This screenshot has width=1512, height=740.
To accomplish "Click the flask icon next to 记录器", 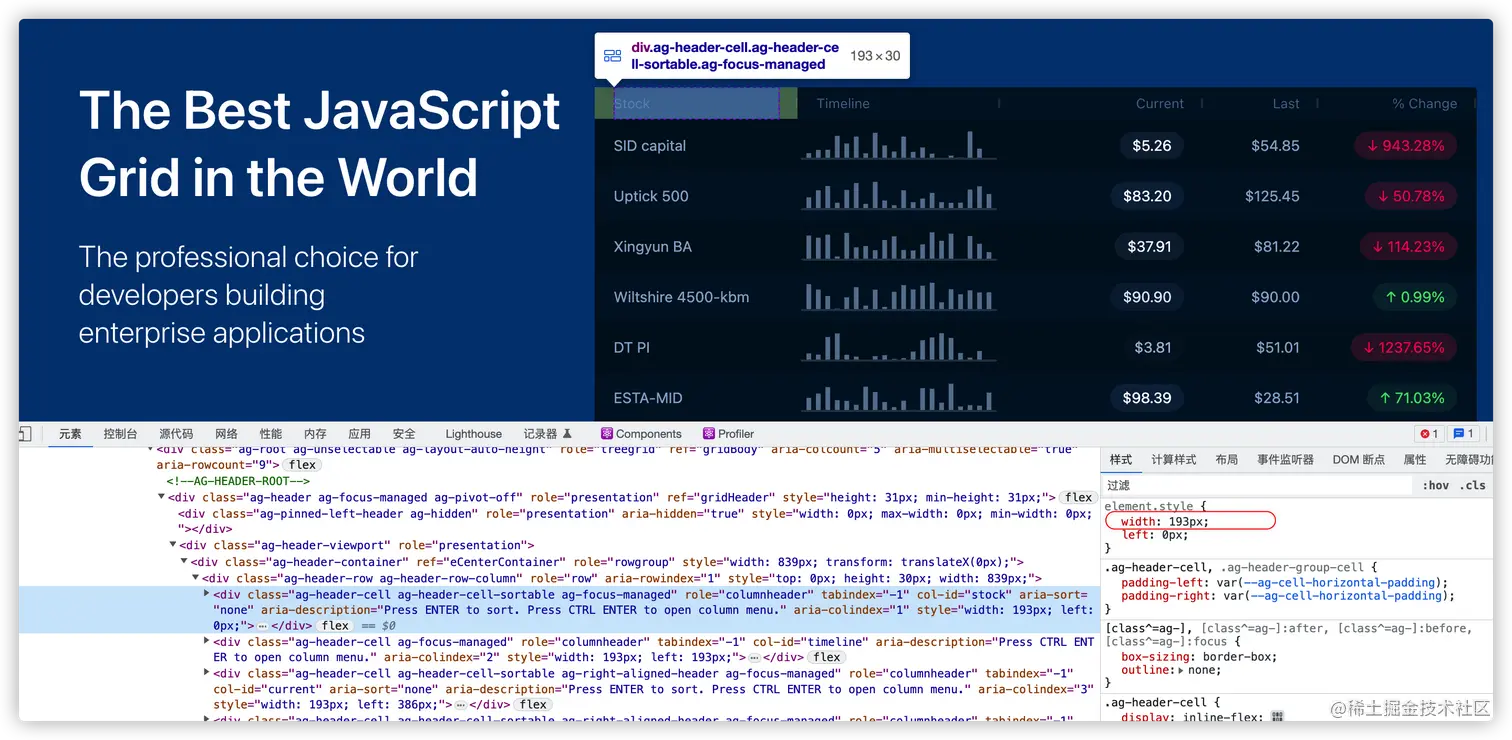I will [567, 434].
